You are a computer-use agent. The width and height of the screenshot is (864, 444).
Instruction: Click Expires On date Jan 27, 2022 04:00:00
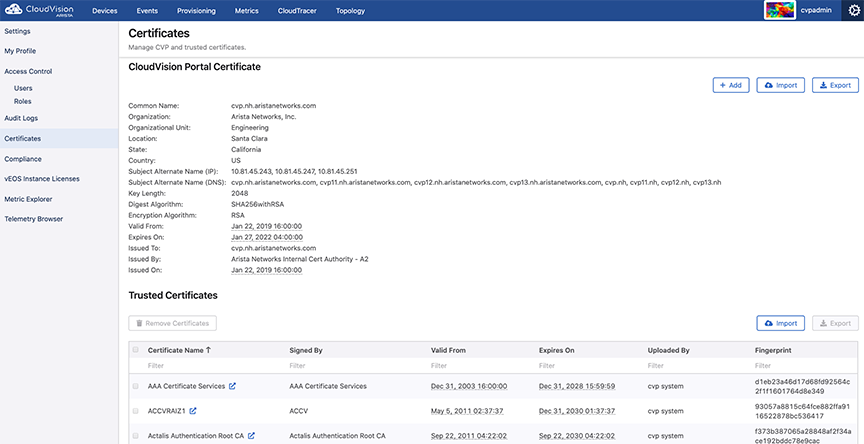coord(267,237)
